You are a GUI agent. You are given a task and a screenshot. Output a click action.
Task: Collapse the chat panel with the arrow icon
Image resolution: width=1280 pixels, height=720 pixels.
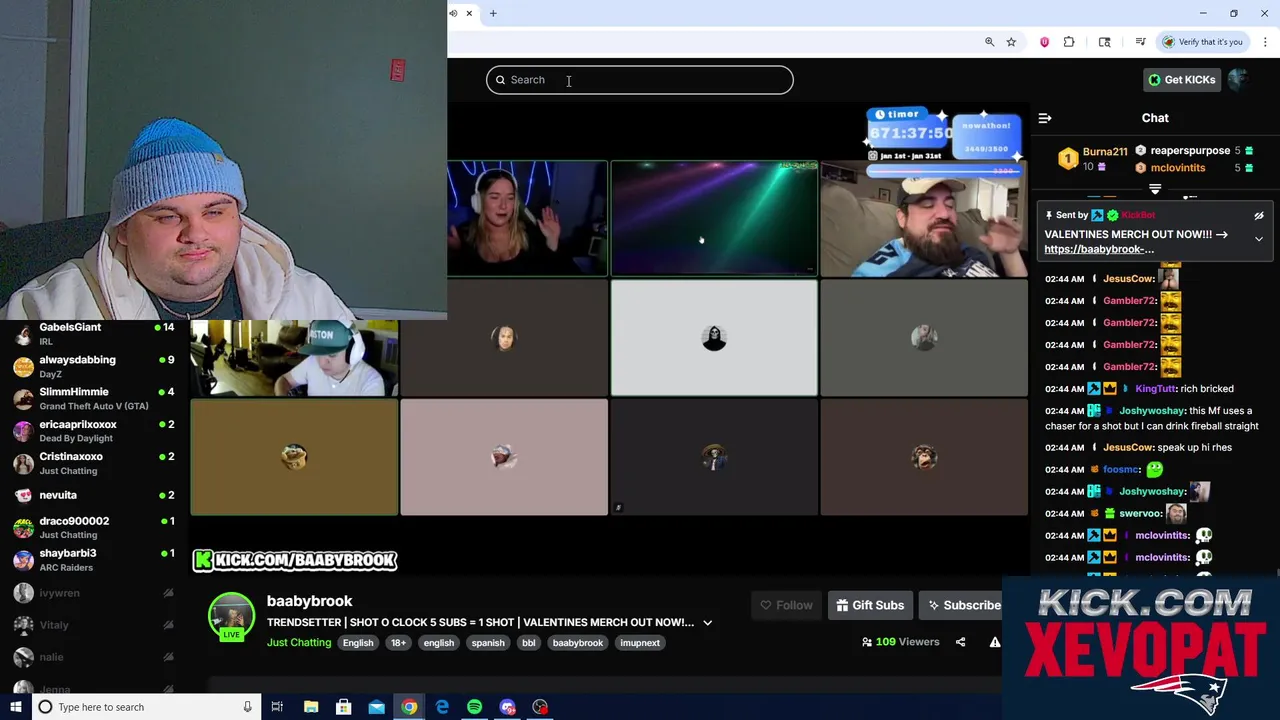coord(1045,118)
